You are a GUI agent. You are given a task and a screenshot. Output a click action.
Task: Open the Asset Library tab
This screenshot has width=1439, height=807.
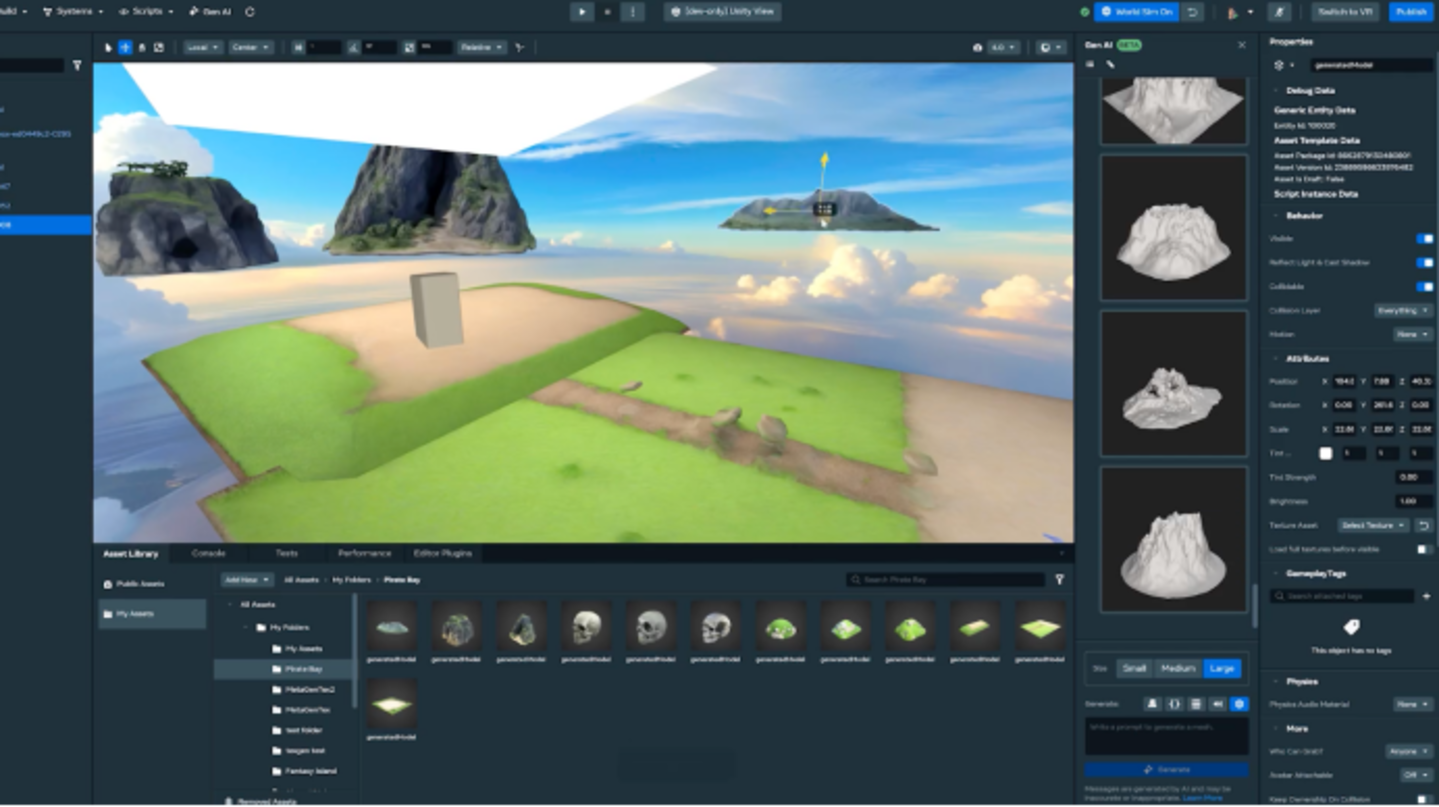131,553
